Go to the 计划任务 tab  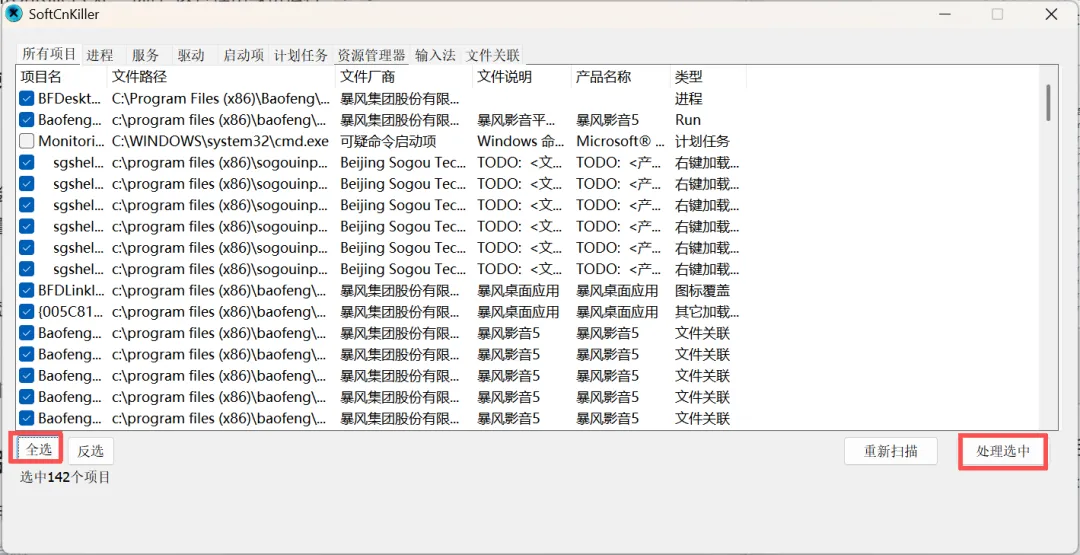coord(301,56)
